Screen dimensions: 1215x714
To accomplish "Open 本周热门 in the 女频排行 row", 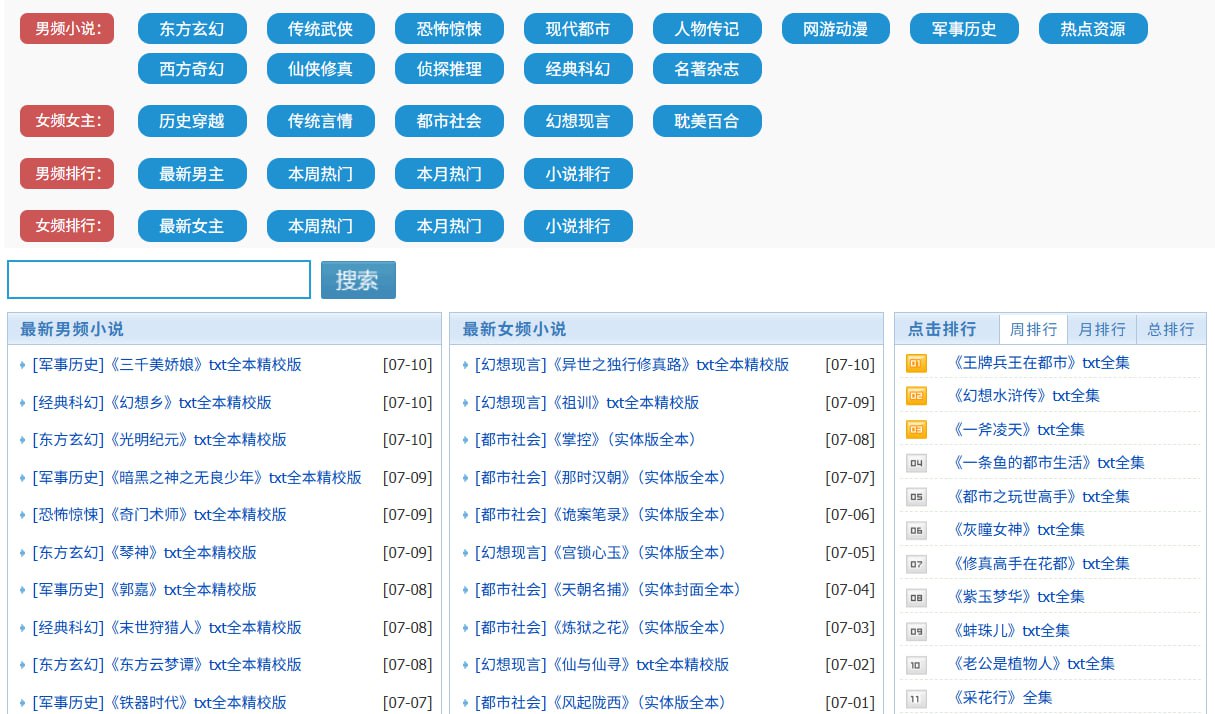I will pos(321,226).
